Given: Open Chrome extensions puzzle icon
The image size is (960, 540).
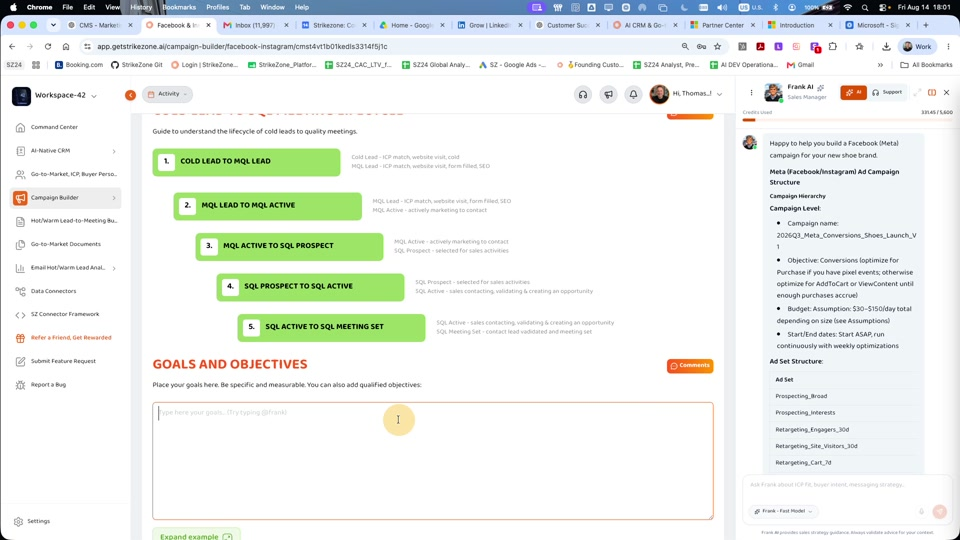Looking at the screenshot, I should click(833, 47).
